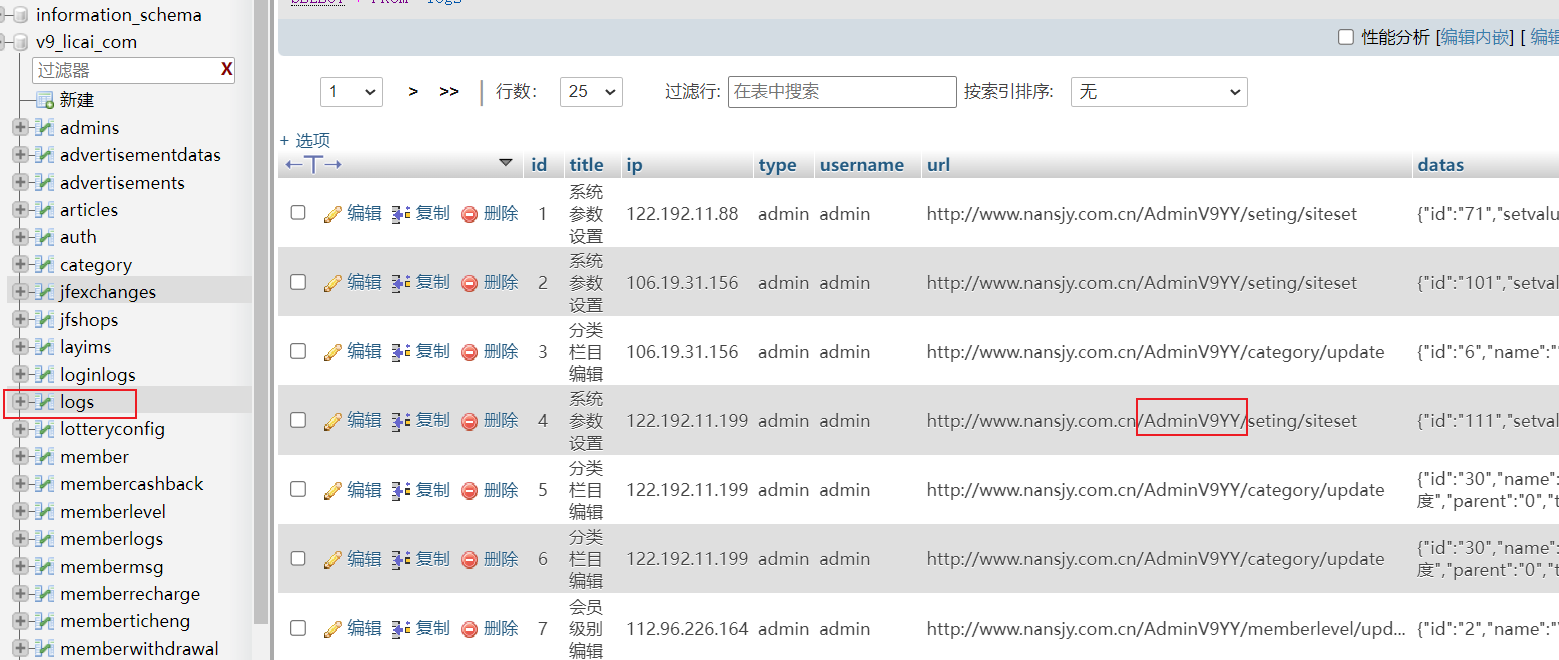Open the memberticheng table

[125, 621]
